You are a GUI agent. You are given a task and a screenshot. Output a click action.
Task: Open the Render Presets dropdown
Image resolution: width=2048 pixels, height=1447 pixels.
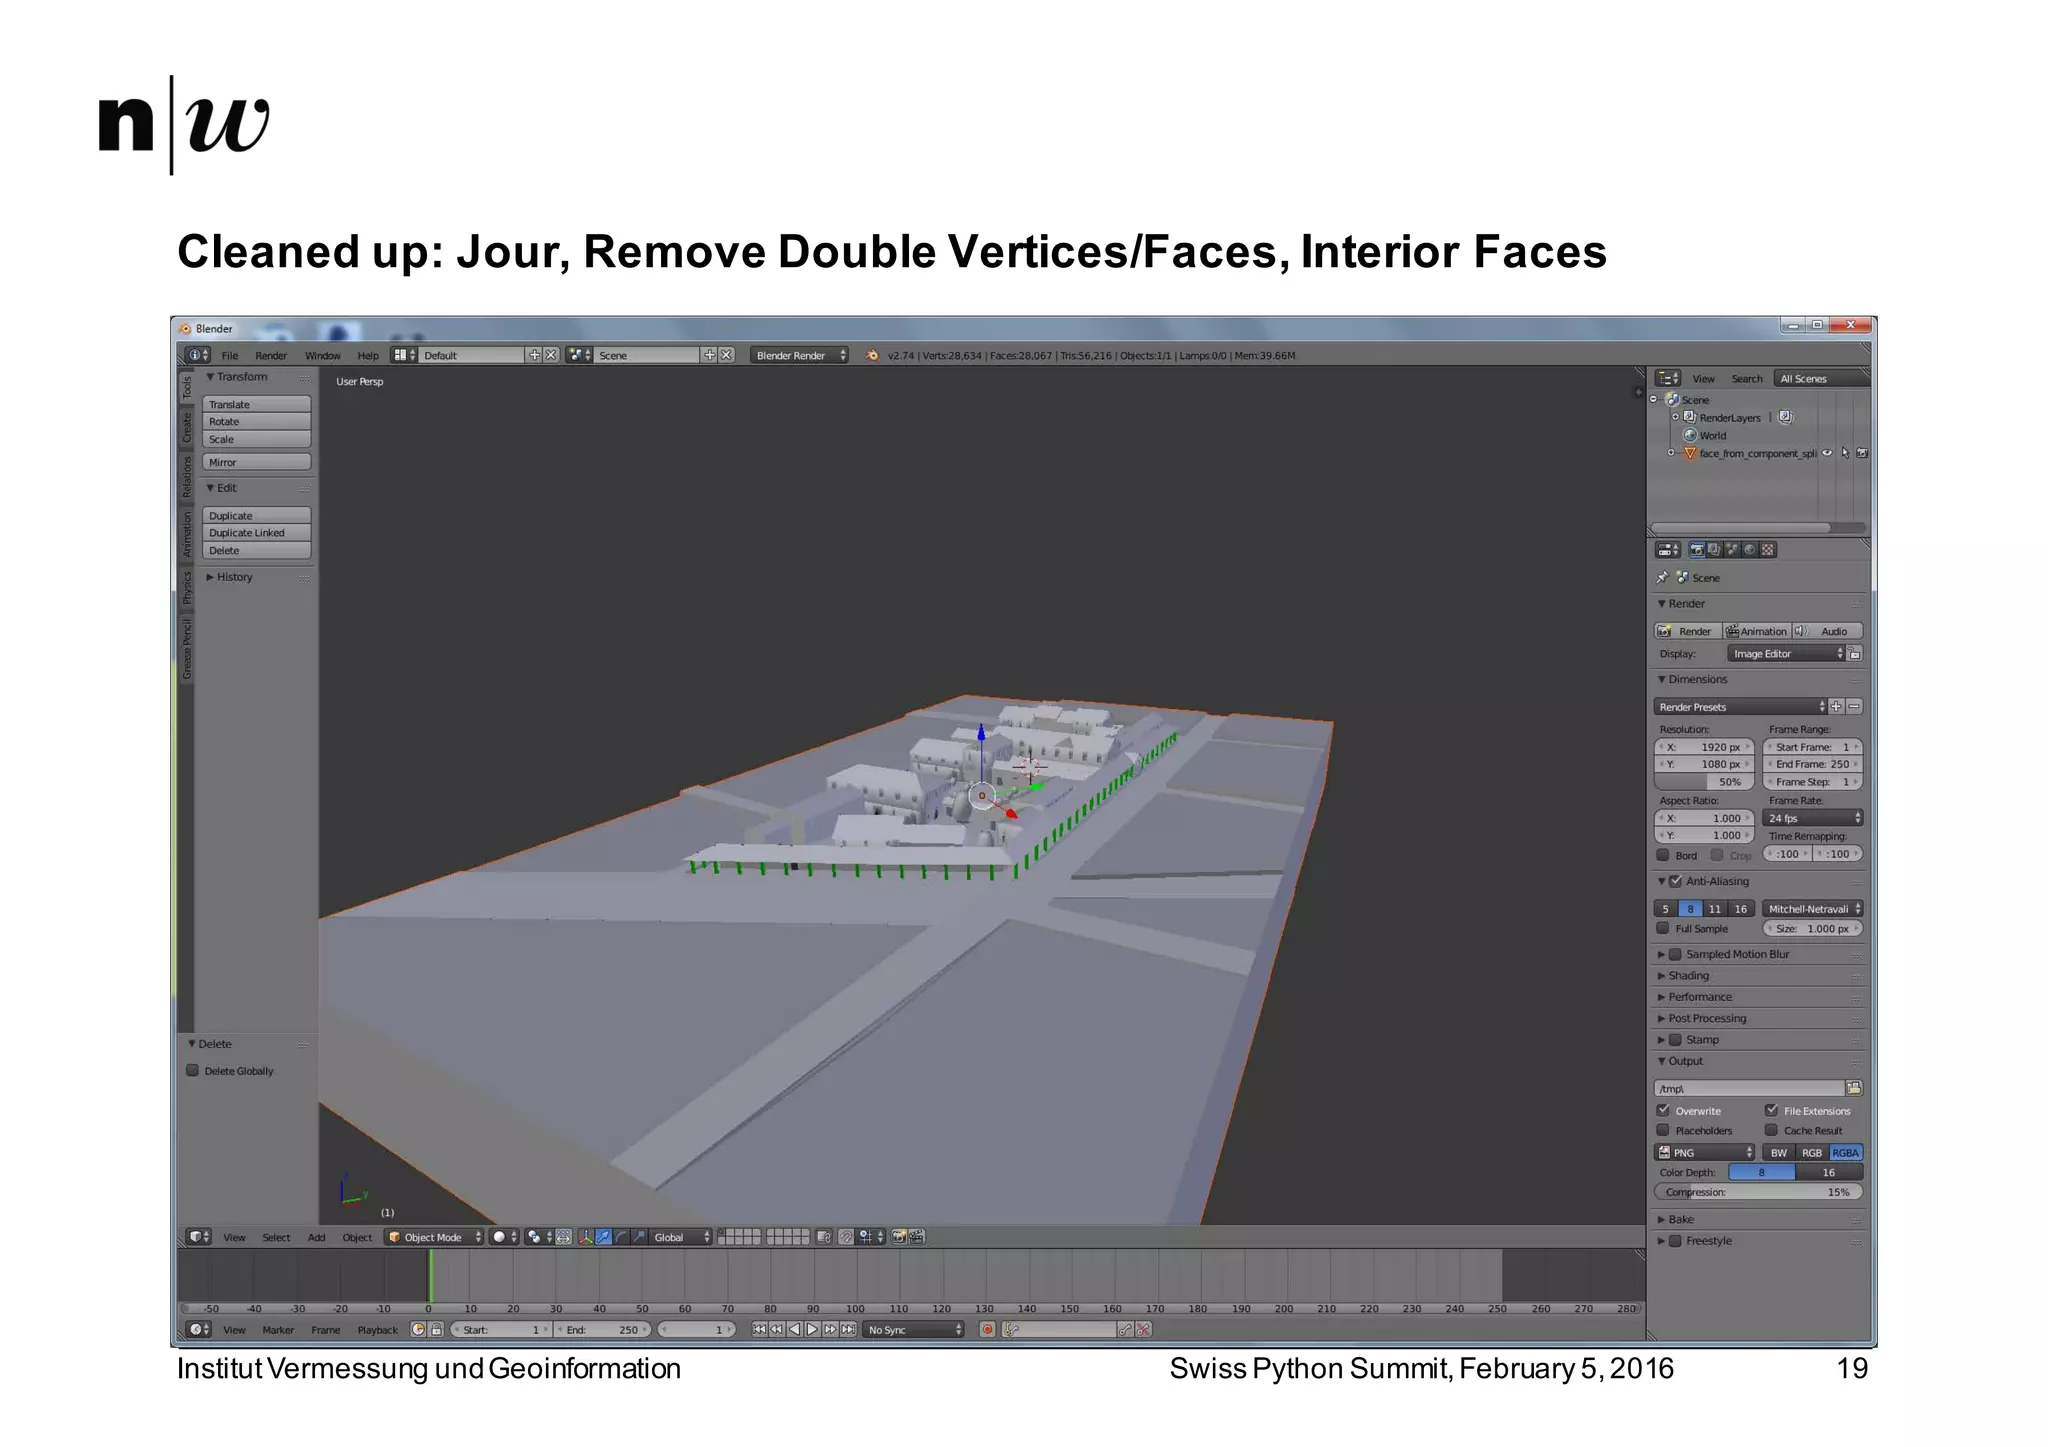pos(1740,707)
